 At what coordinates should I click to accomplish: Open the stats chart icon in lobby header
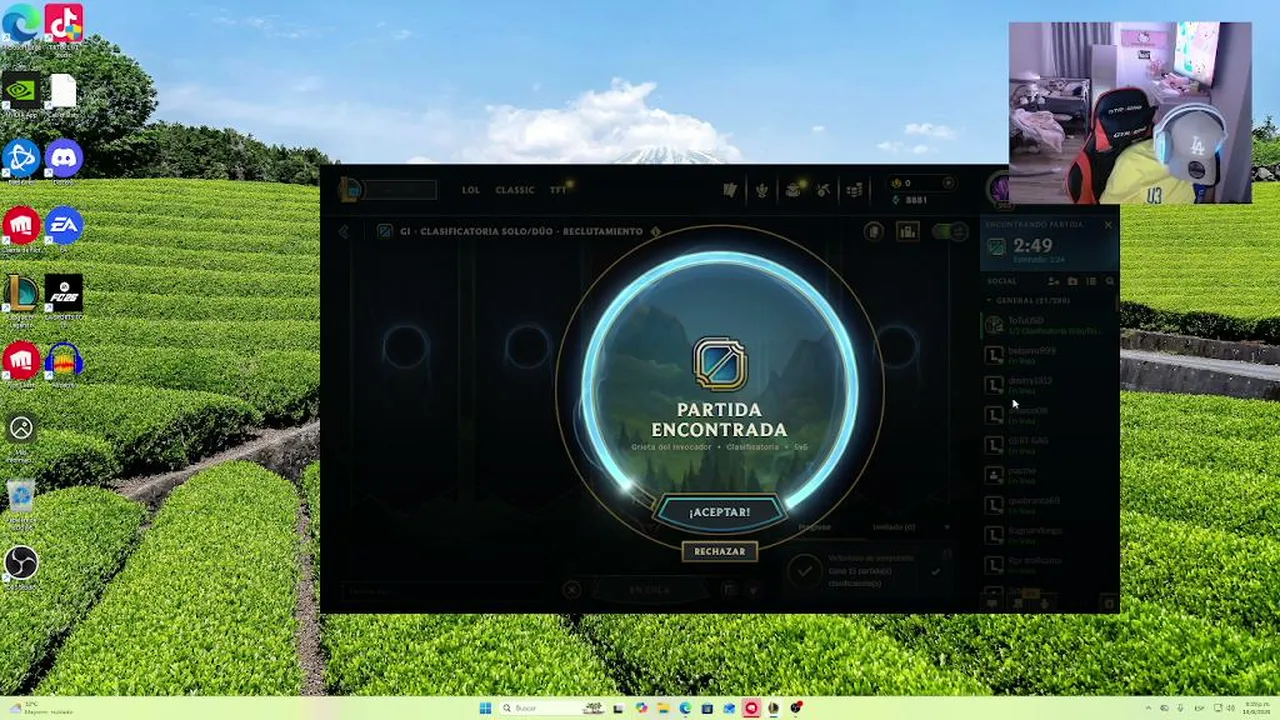907,232
